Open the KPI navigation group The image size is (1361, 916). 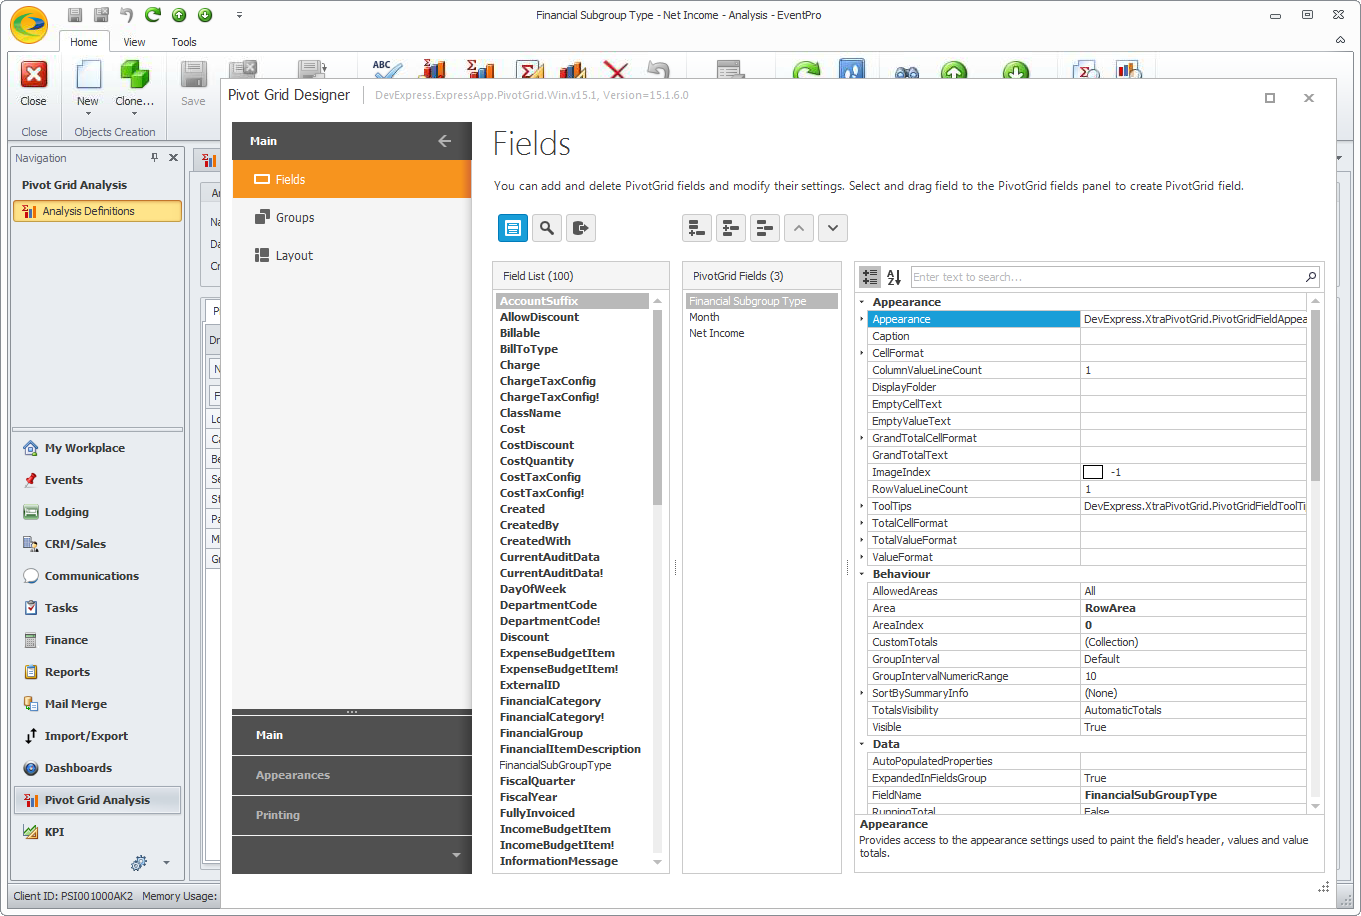pyautogui.click(x=54, y=832)
